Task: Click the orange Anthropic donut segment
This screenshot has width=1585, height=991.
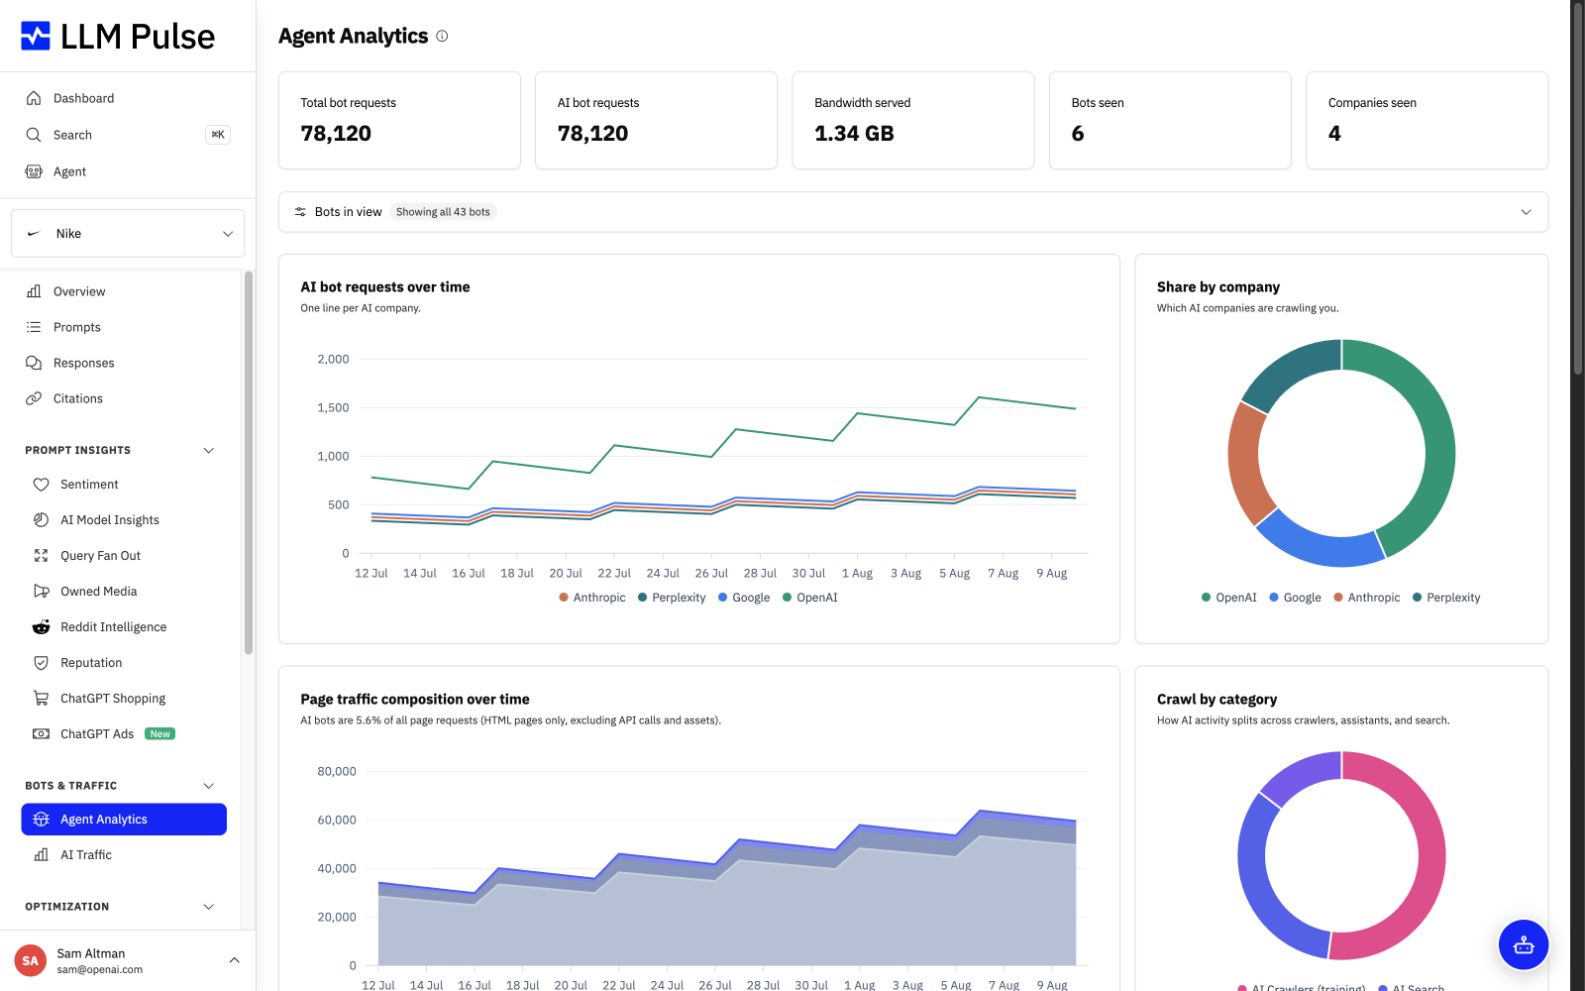Action: click(1246, 463)
